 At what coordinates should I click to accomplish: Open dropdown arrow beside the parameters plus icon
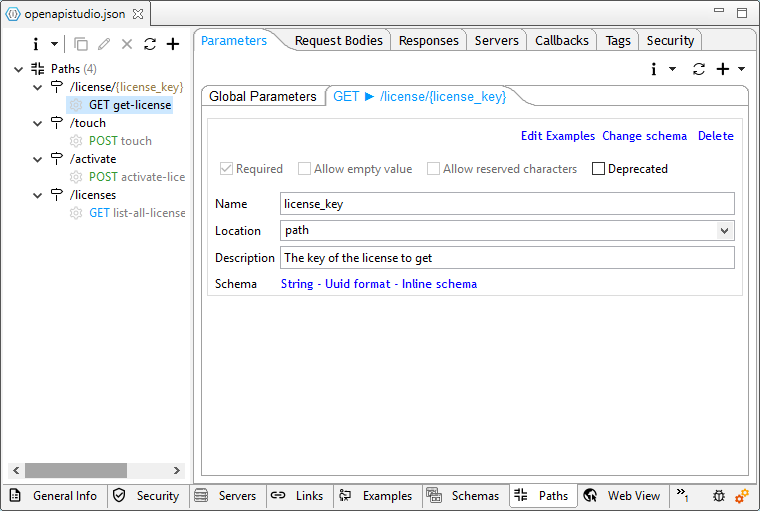pyautogui.click(x=741, y=69)
